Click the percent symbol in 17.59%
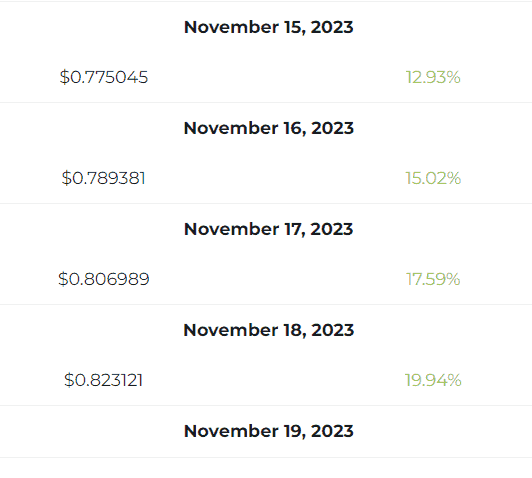The width and height of the screenshot is (532, 478). point(453,279)
